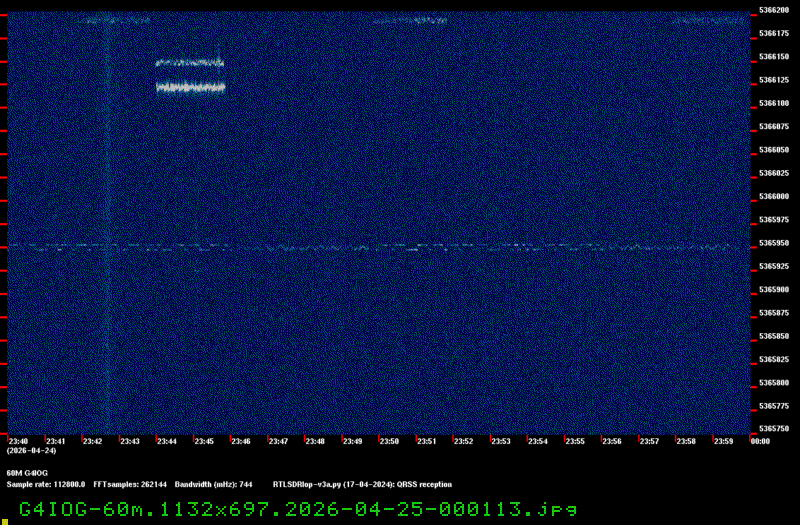Click the FFTsamples 262144 text

[132, 484]
